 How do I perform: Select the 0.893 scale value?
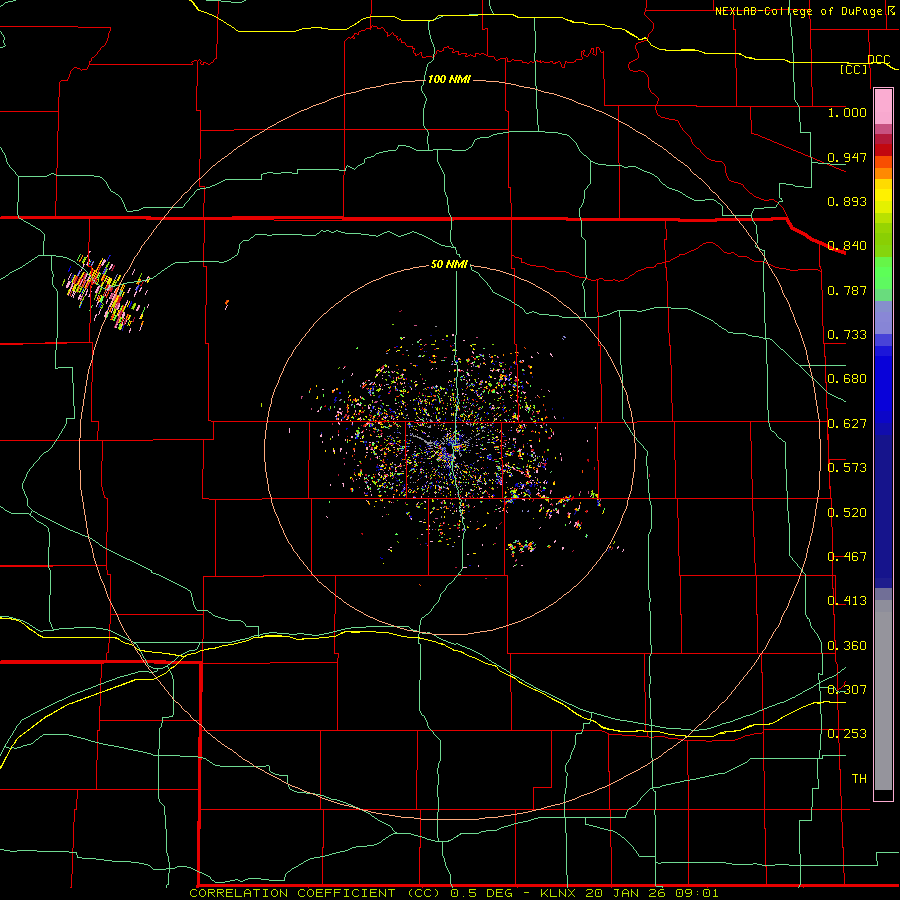click(x=847, y=201)
